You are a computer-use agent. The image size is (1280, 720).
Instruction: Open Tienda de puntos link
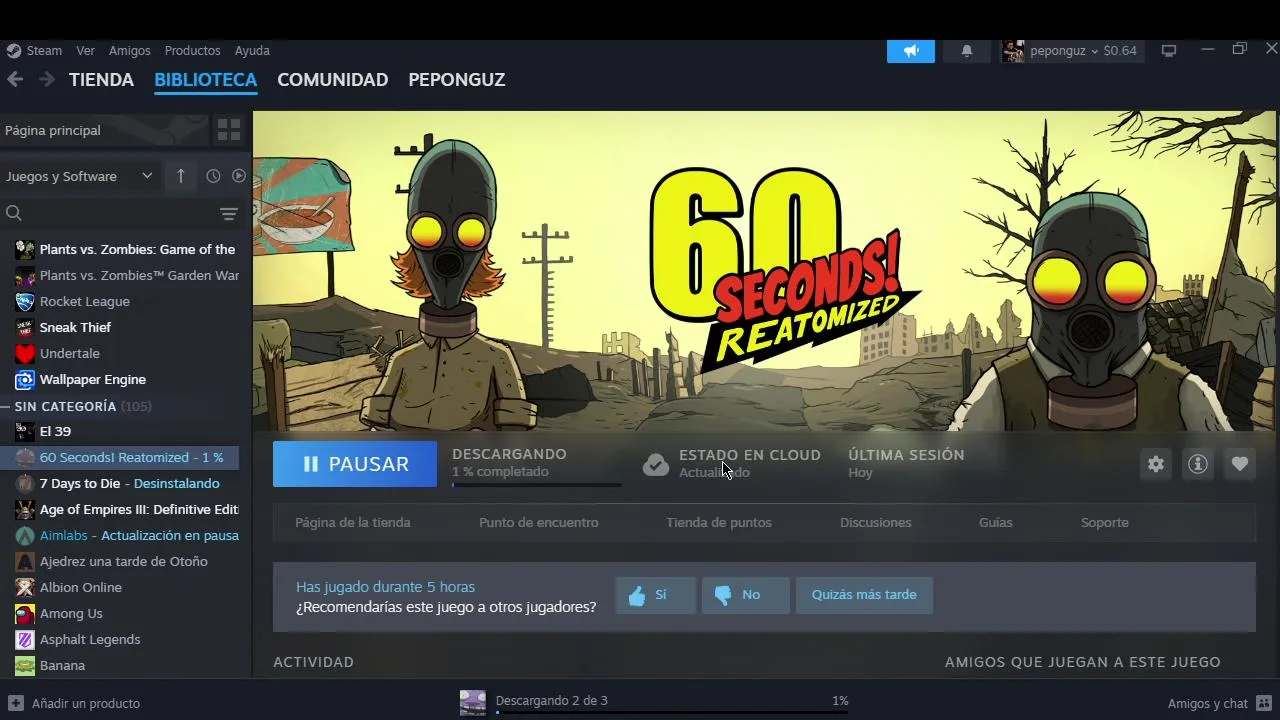(719, 522)
